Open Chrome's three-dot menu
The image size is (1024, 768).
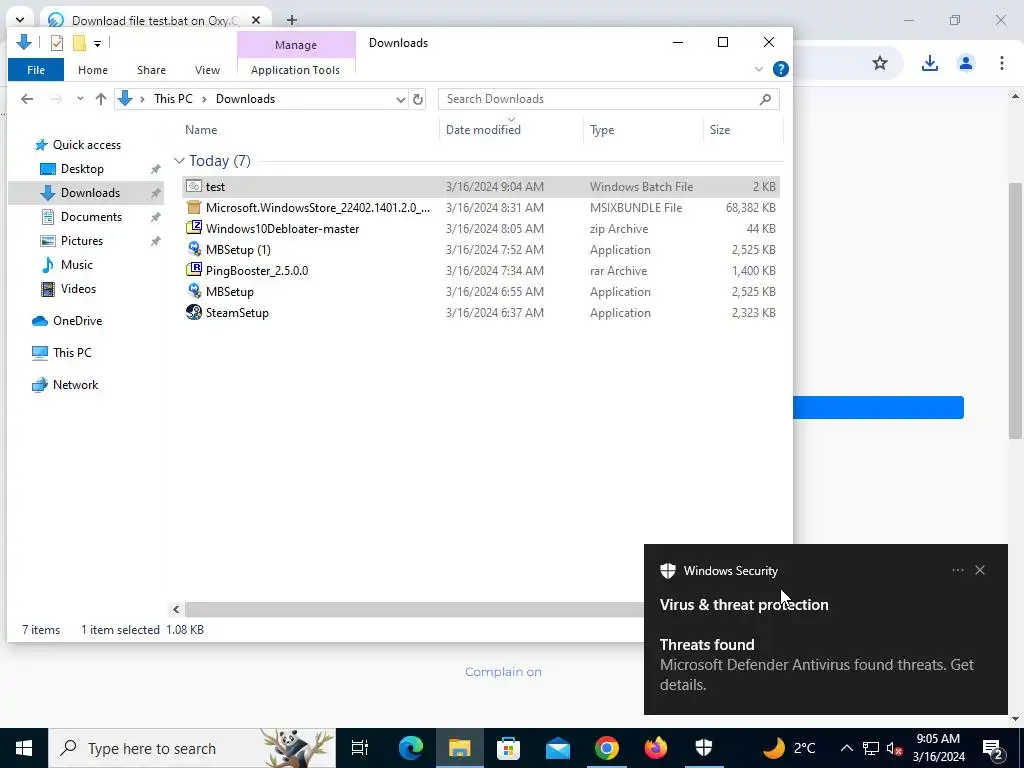(x=1001, y=63)
